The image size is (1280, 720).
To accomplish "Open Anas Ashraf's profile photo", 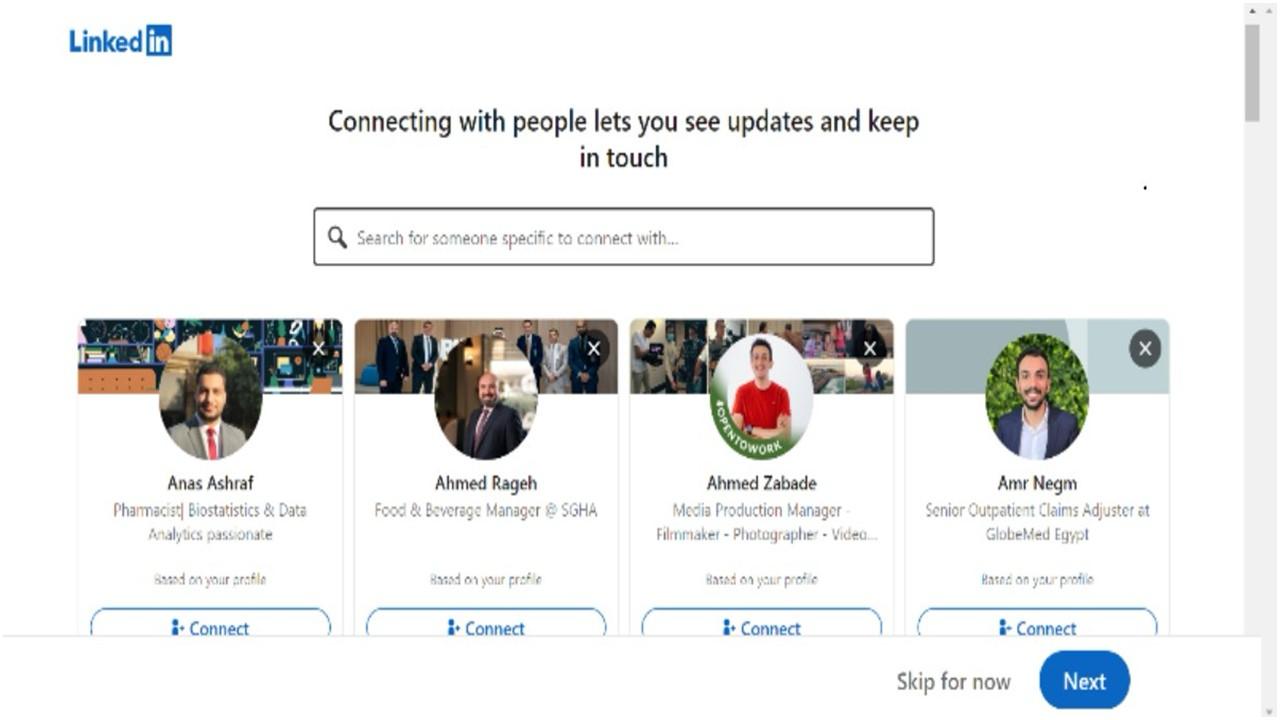I will pos(210,397).
